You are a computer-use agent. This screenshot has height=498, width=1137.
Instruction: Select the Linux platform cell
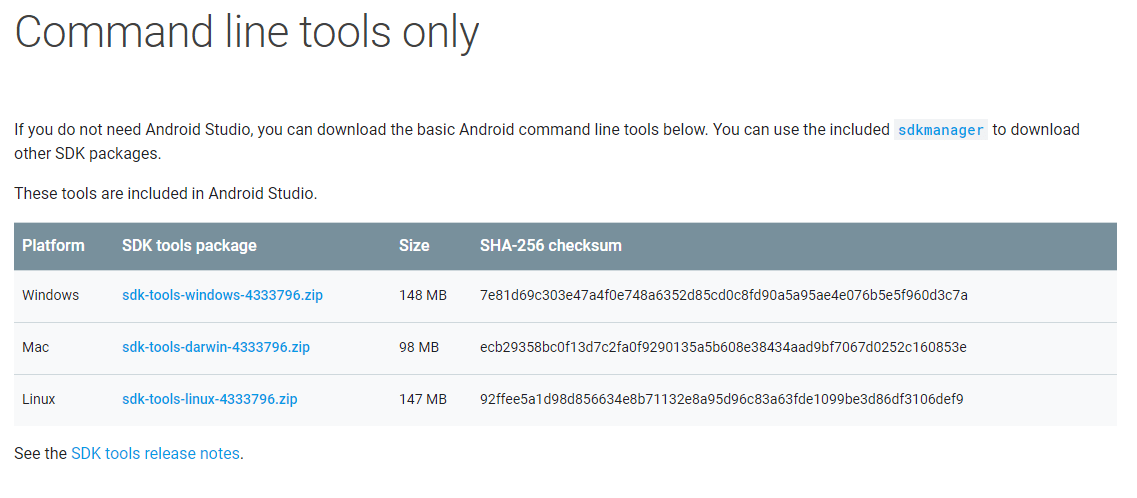pos(39,400)
